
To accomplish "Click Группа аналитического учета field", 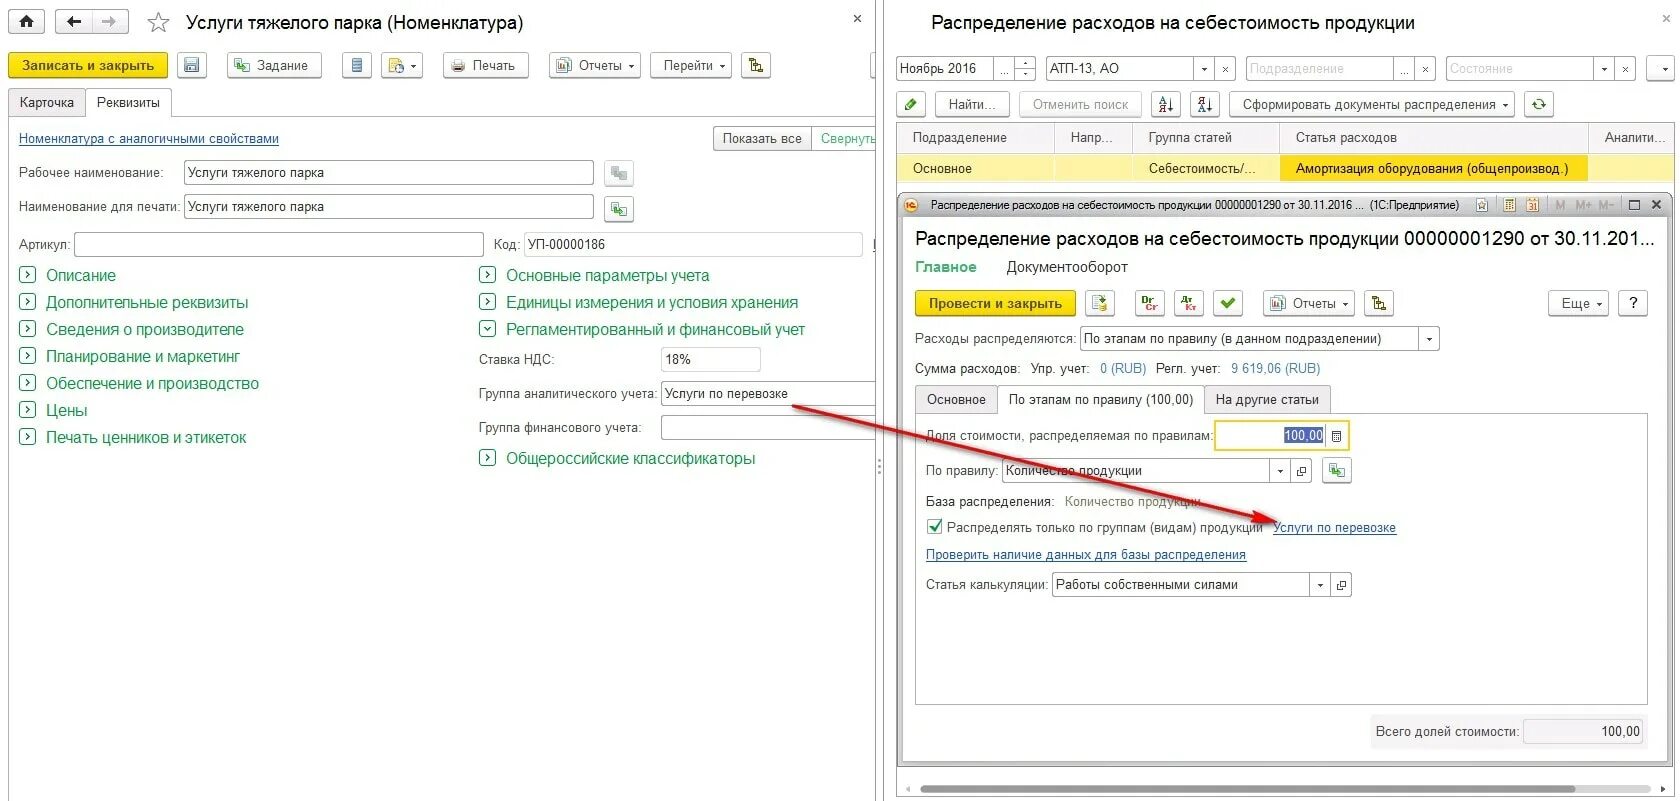I will tap(768, 393).
